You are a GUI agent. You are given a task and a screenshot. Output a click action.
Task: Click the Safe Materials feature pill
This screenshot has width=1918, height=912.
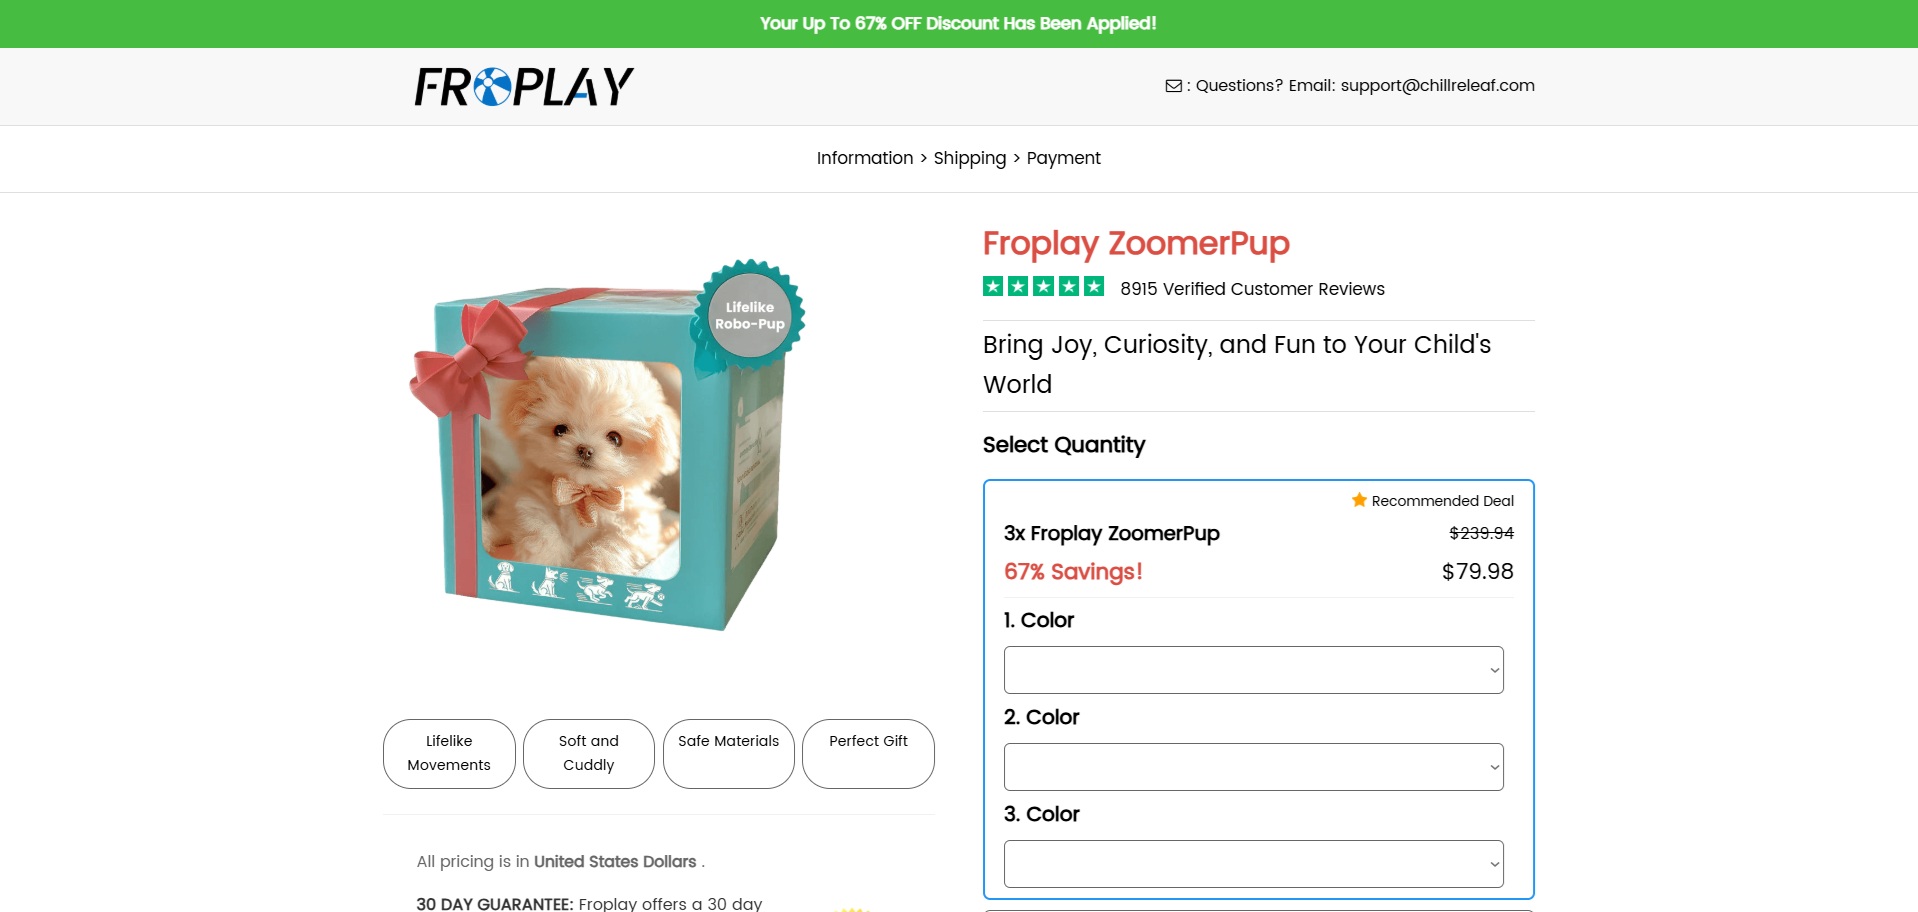(x=728, y=753)
